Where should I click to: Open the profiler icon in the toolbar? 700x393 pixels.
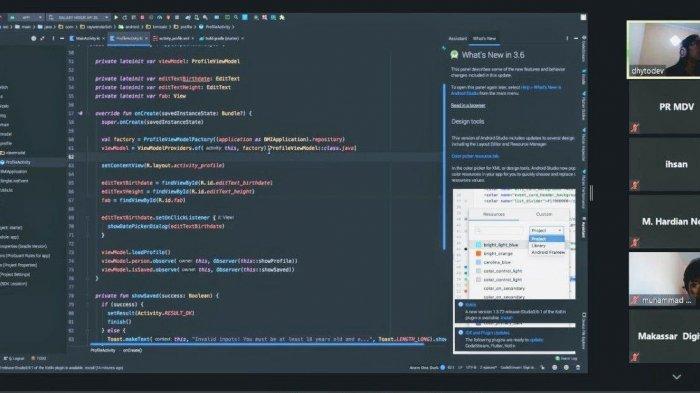(159, 17)
